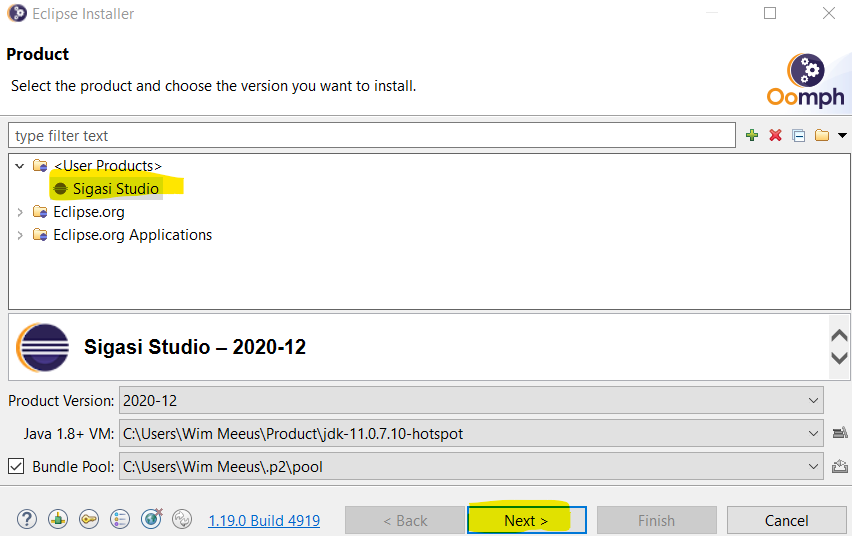Screen dimensions: 852x536
Task: Open the simple/advanced list mode icon
Action: tap(120, 519)
